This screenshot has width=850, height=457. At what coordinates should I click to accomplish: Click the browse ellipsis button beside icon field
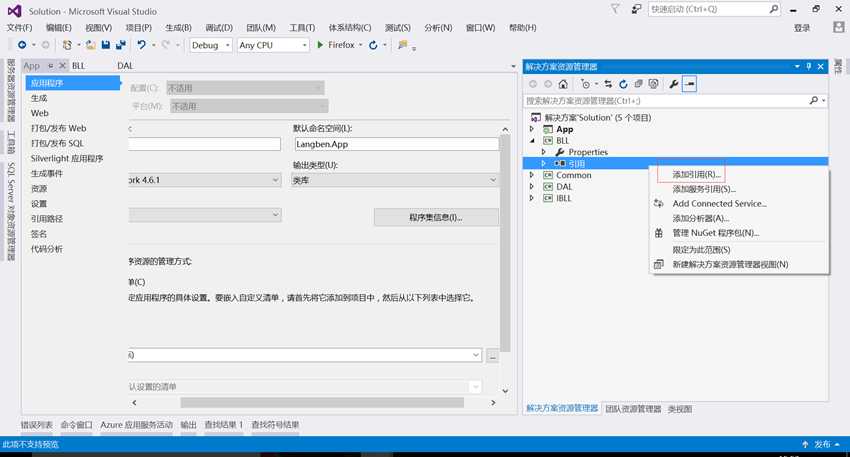pos(492,356)
